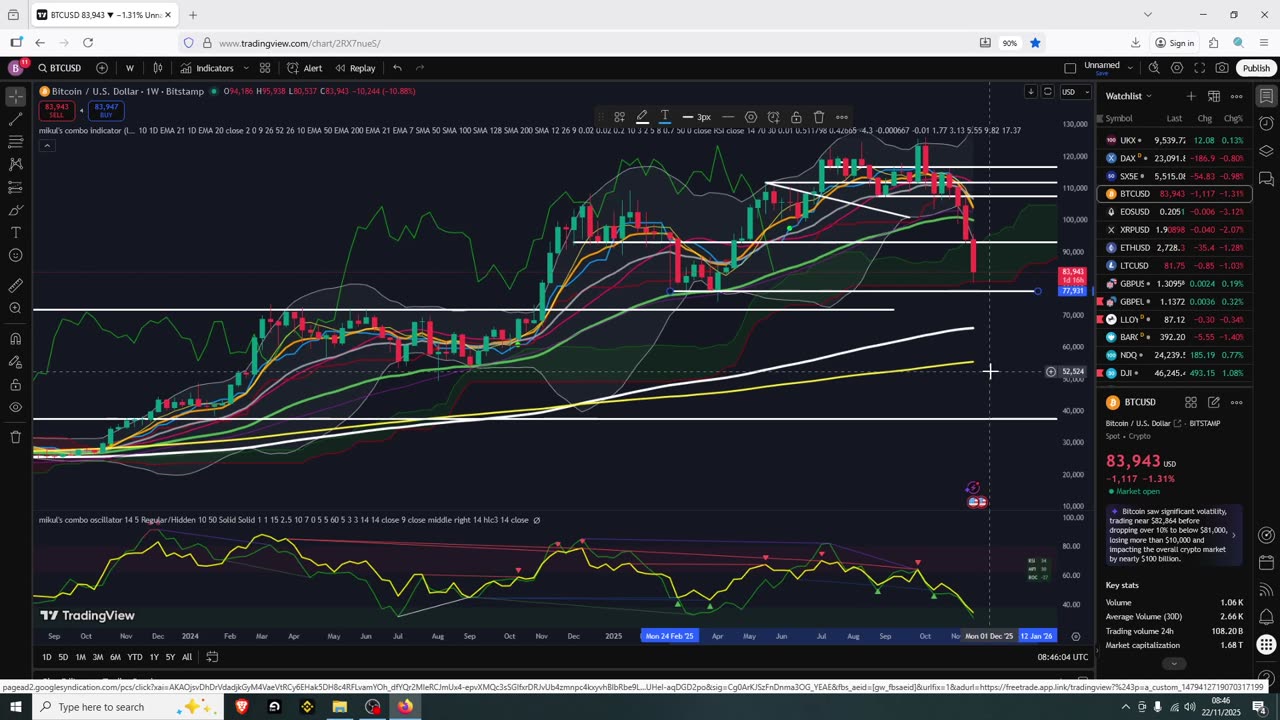Open more options in drawing toolbar
This screenshot has width=1280, height=720.
pyautogui.click(x=842, y=117)
